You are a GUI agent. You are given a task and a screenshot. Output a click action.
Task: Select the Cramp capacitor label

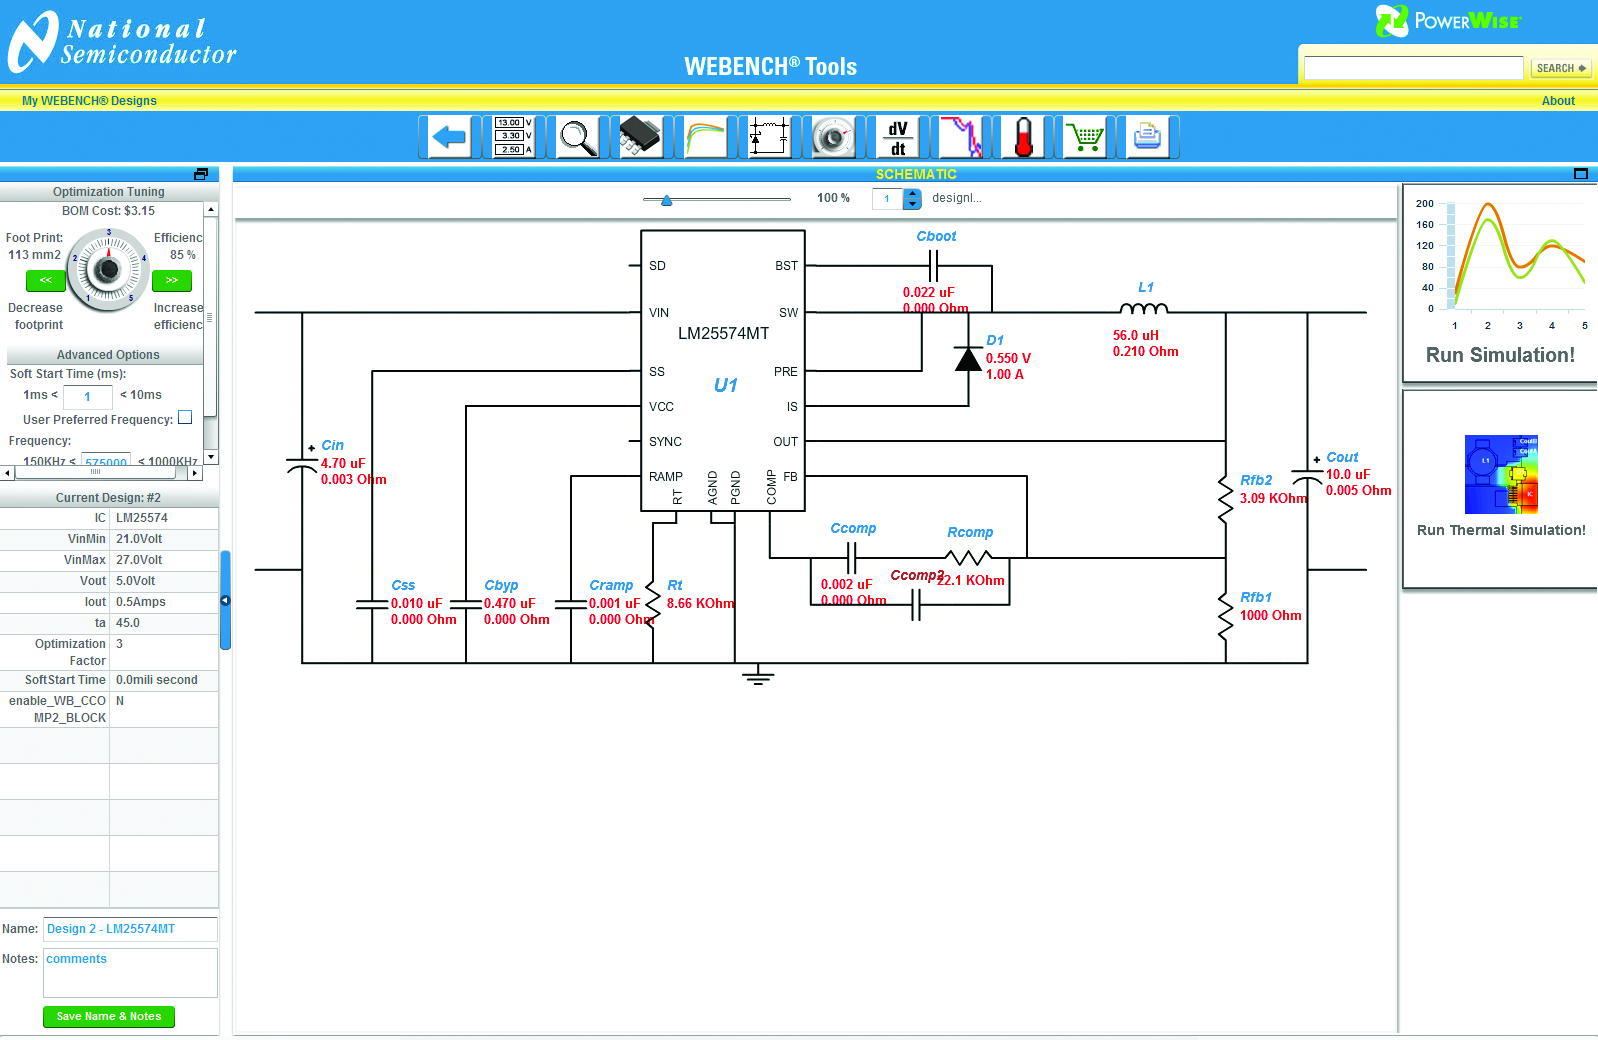point(611,585)
